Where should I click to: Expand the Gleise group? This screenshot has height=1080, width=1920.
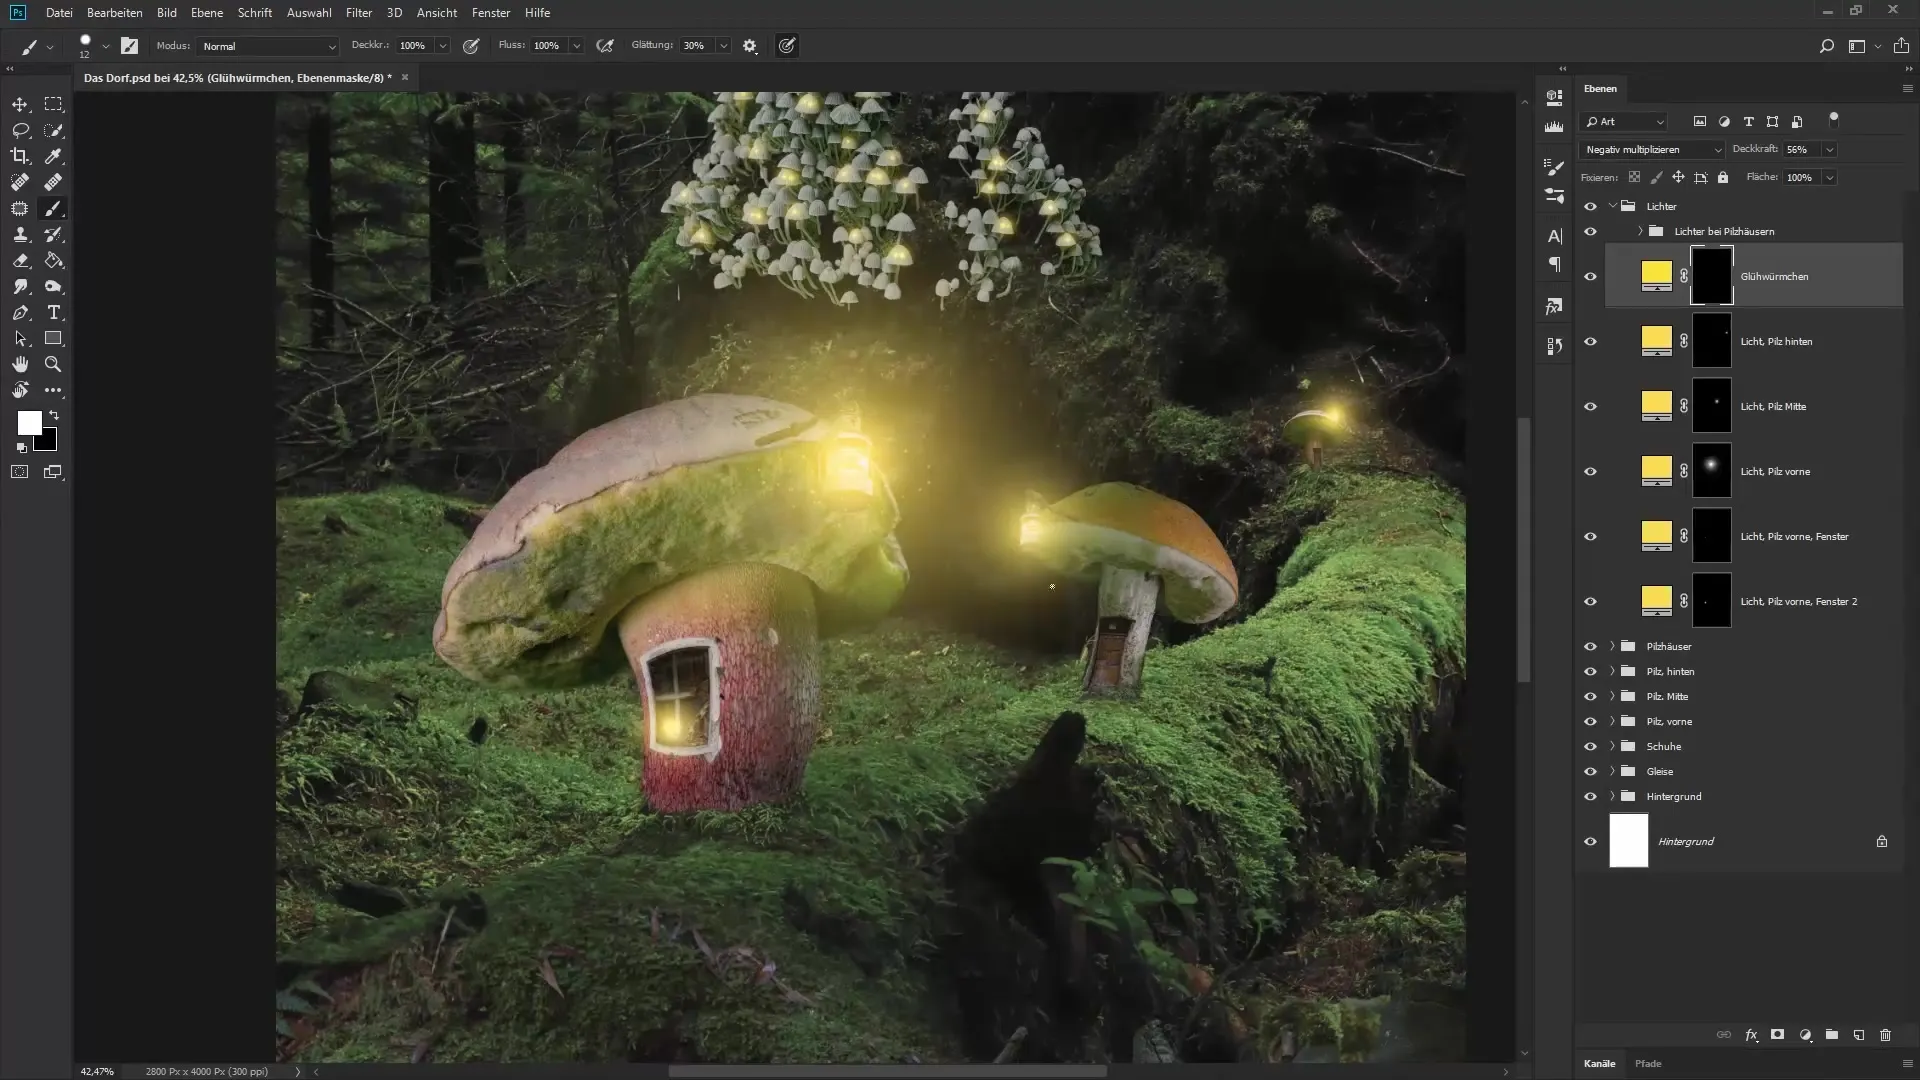coord(1612,772)
